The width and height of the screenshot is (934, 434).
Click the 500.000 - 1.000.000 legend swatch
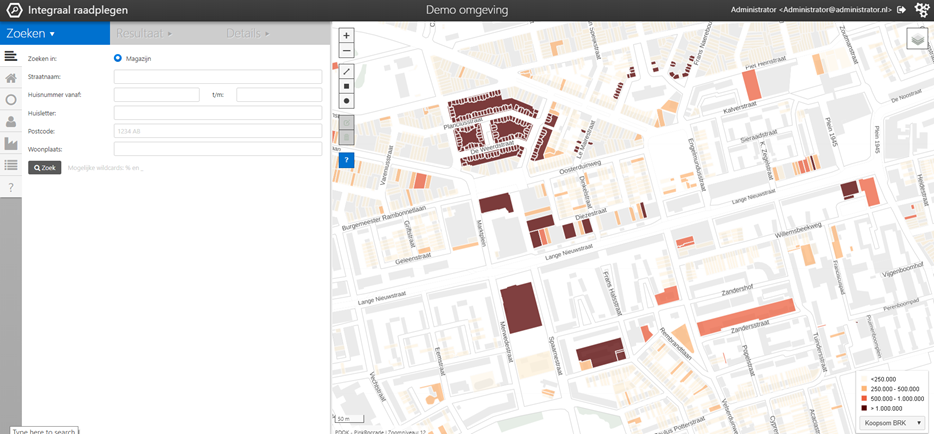865,398
